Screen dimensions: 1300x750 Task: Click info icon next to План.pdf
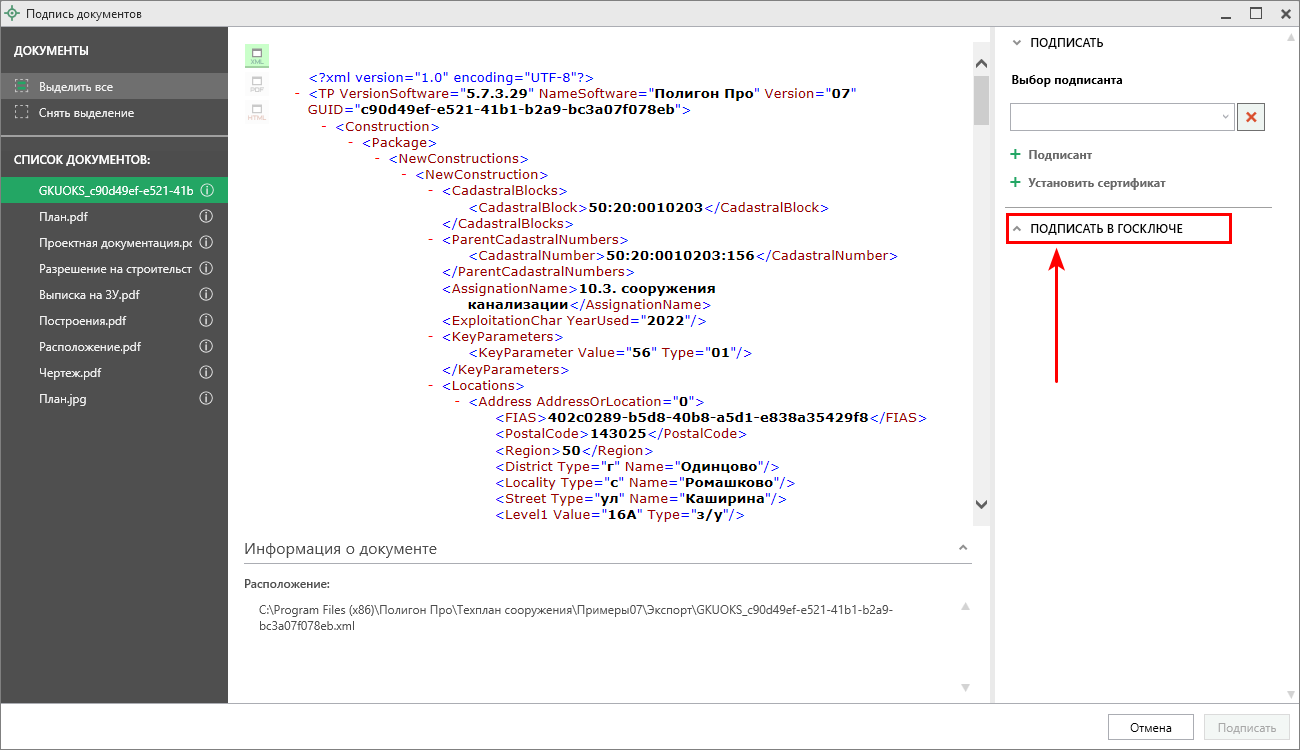point(206,217)
